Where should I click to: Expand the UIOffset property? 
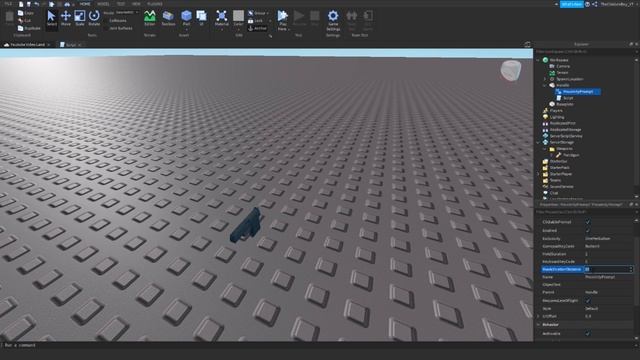[538, 316]
